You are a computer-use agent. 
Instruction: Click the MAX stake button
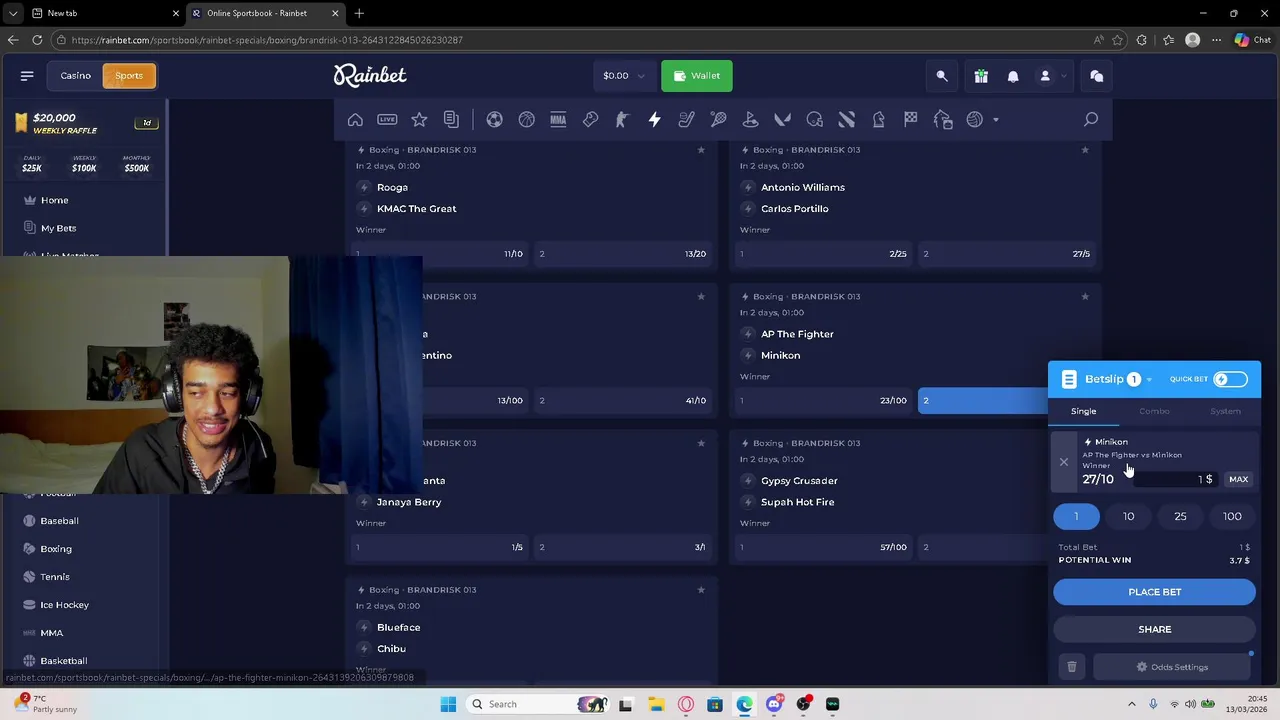coord(1238,480)
